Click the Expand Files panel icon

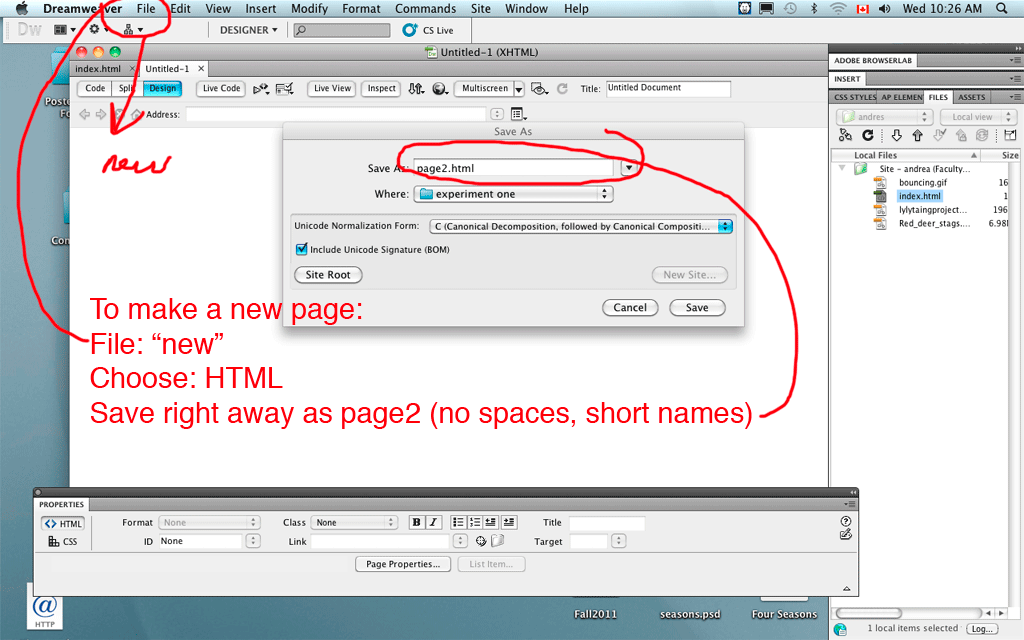1010,135
